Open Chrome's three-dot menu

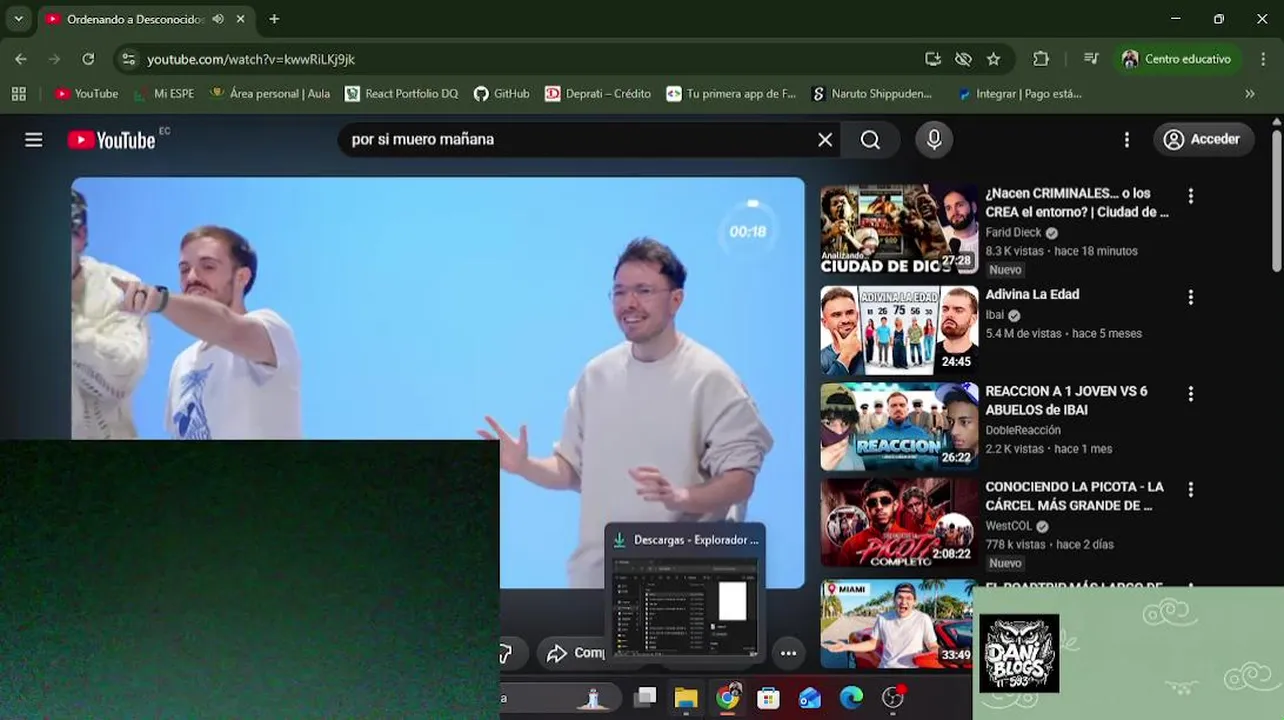[1264, 59]
